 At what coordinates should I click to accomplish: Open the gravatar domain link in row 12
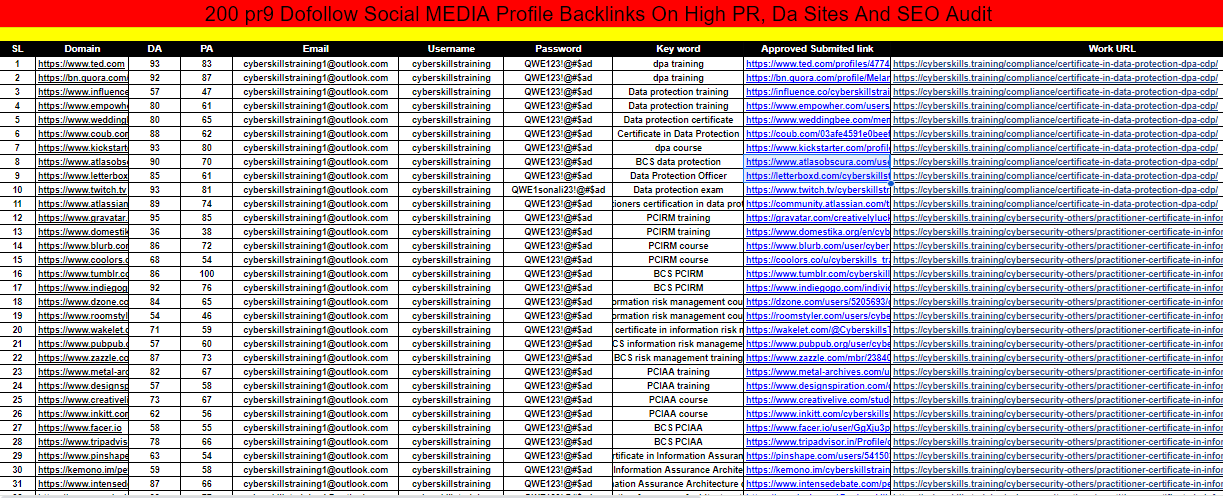(83, 217)
